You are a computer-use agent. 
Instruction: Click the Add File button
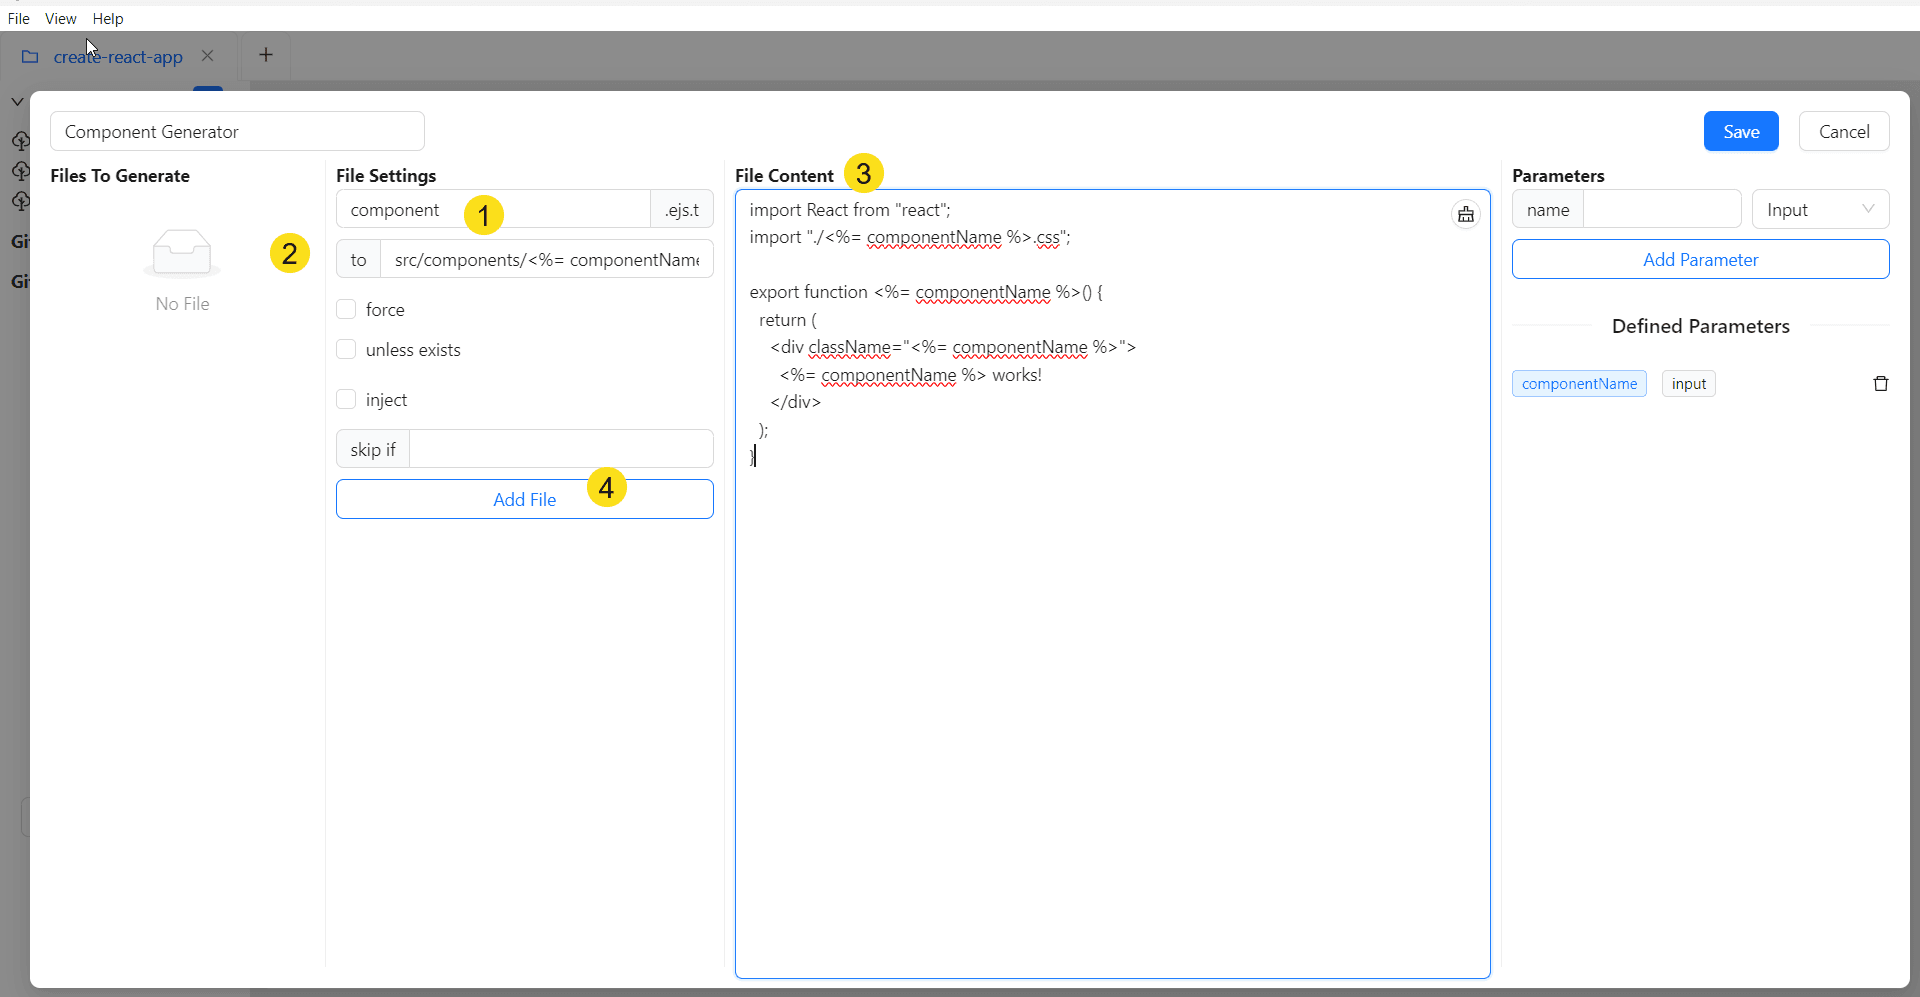coord(524,498)
